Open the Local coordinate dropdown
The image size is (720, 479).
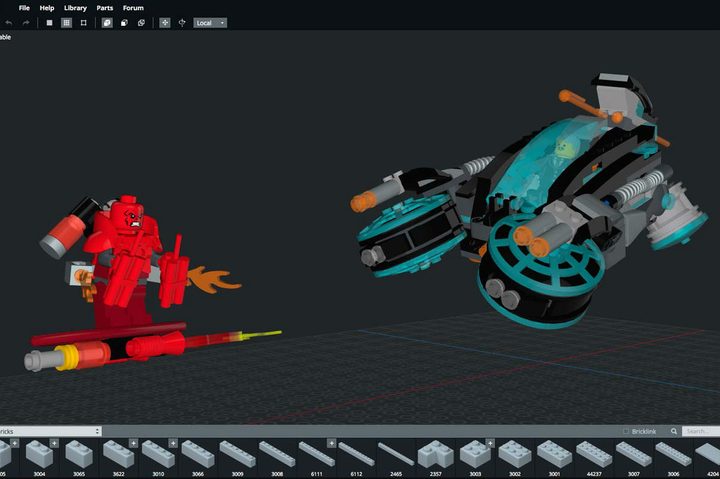pyautogui.click(x=210, y=23)
